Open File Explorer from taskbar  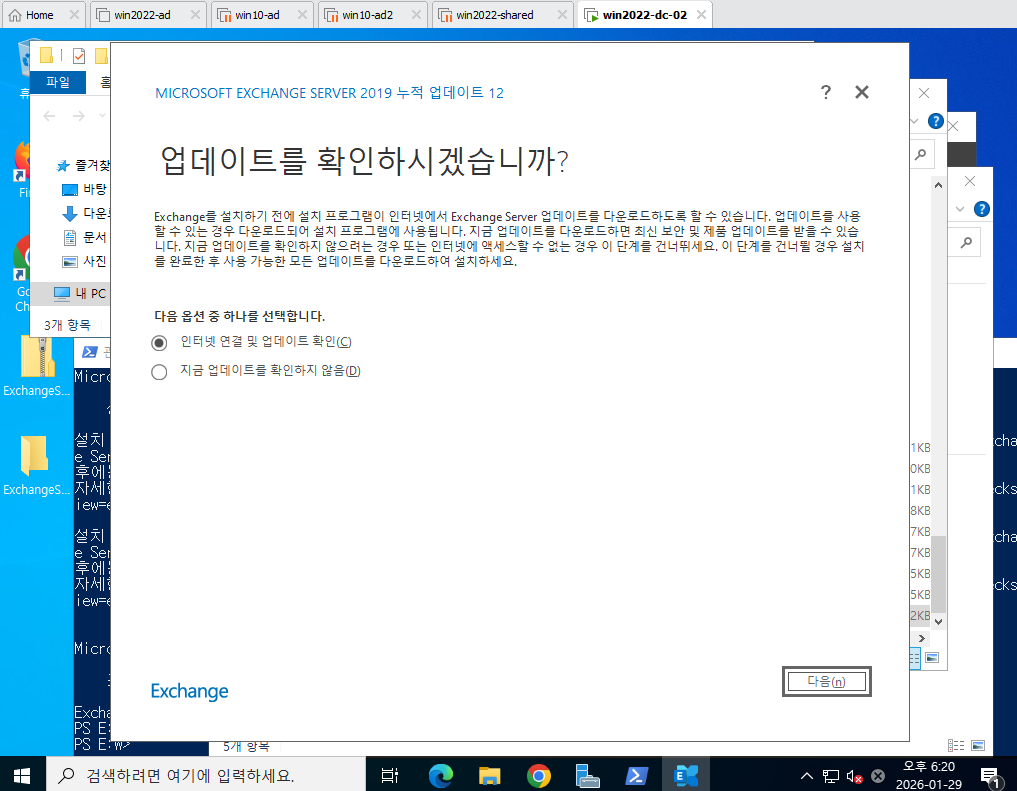490,775
